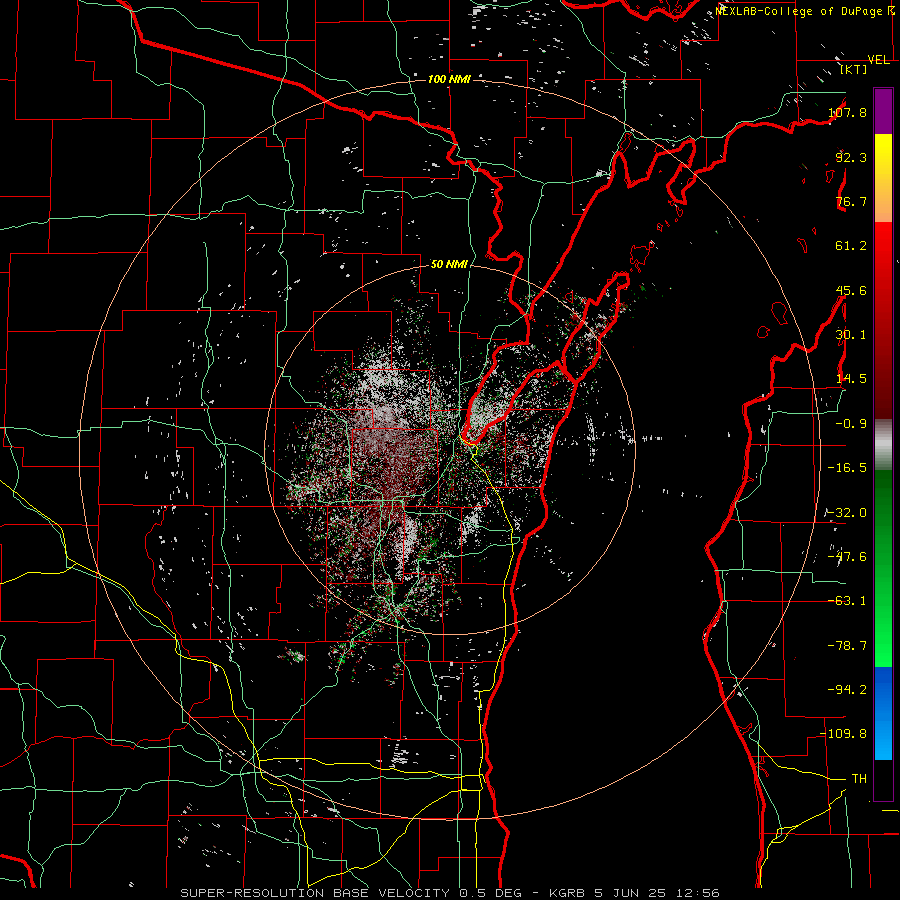Viewport: 900px width, 900px height.
Task: Select the 61.2 velocity scale value
Action: tap(851, 246)
